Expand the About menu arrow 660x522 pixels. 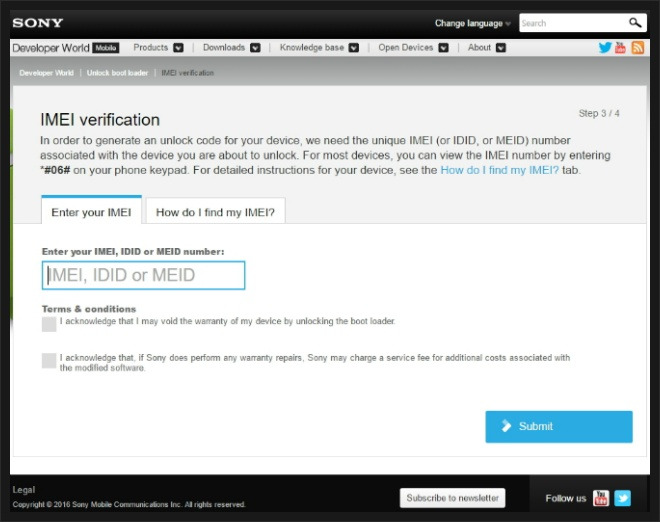pyautogui.click(x=500, y=48)
